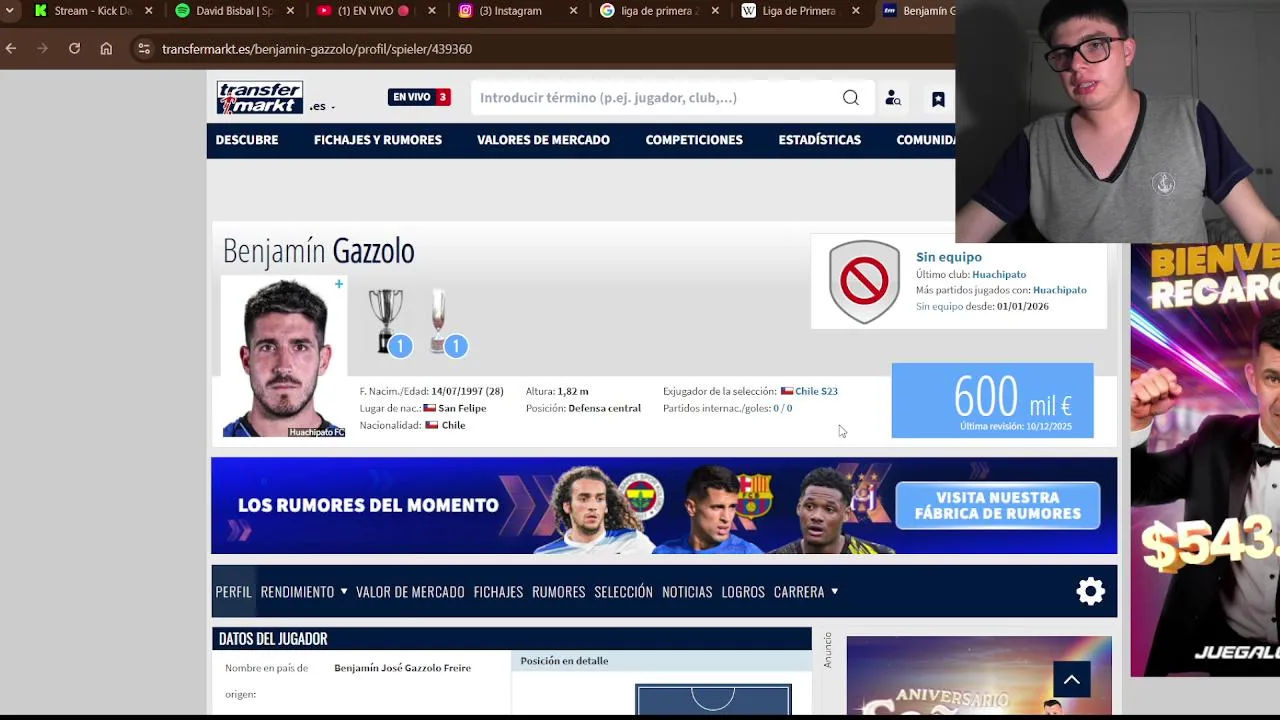Open the bookmark watchlist icon
This screenshot has height=720, width=1280.
click(938, 98)
